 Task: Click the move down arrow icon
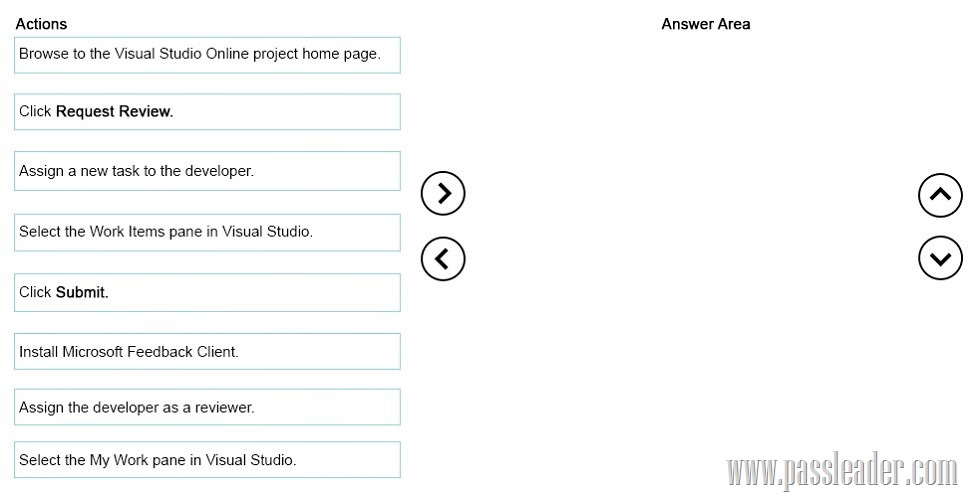[x=940, y=258]
